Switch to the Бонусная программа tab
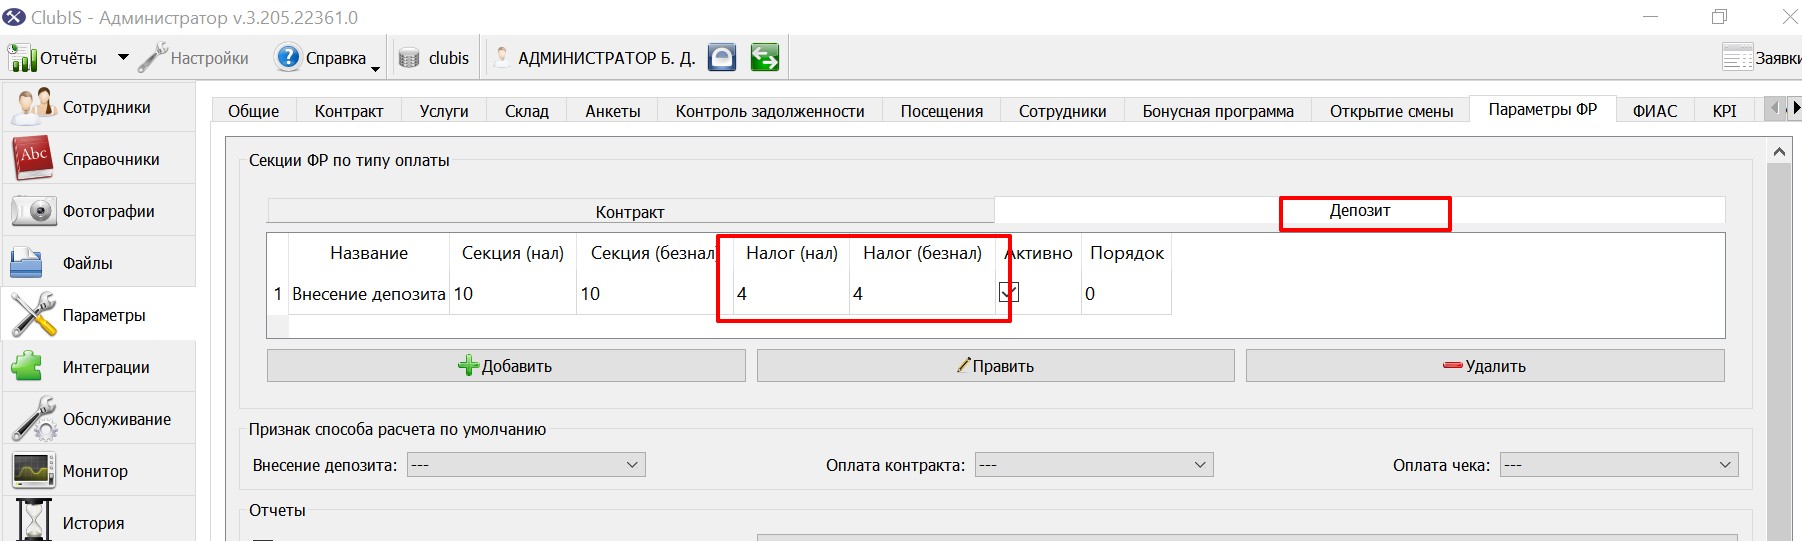Viewport: 1802px width, 541px height. (x=1218, y=111)
